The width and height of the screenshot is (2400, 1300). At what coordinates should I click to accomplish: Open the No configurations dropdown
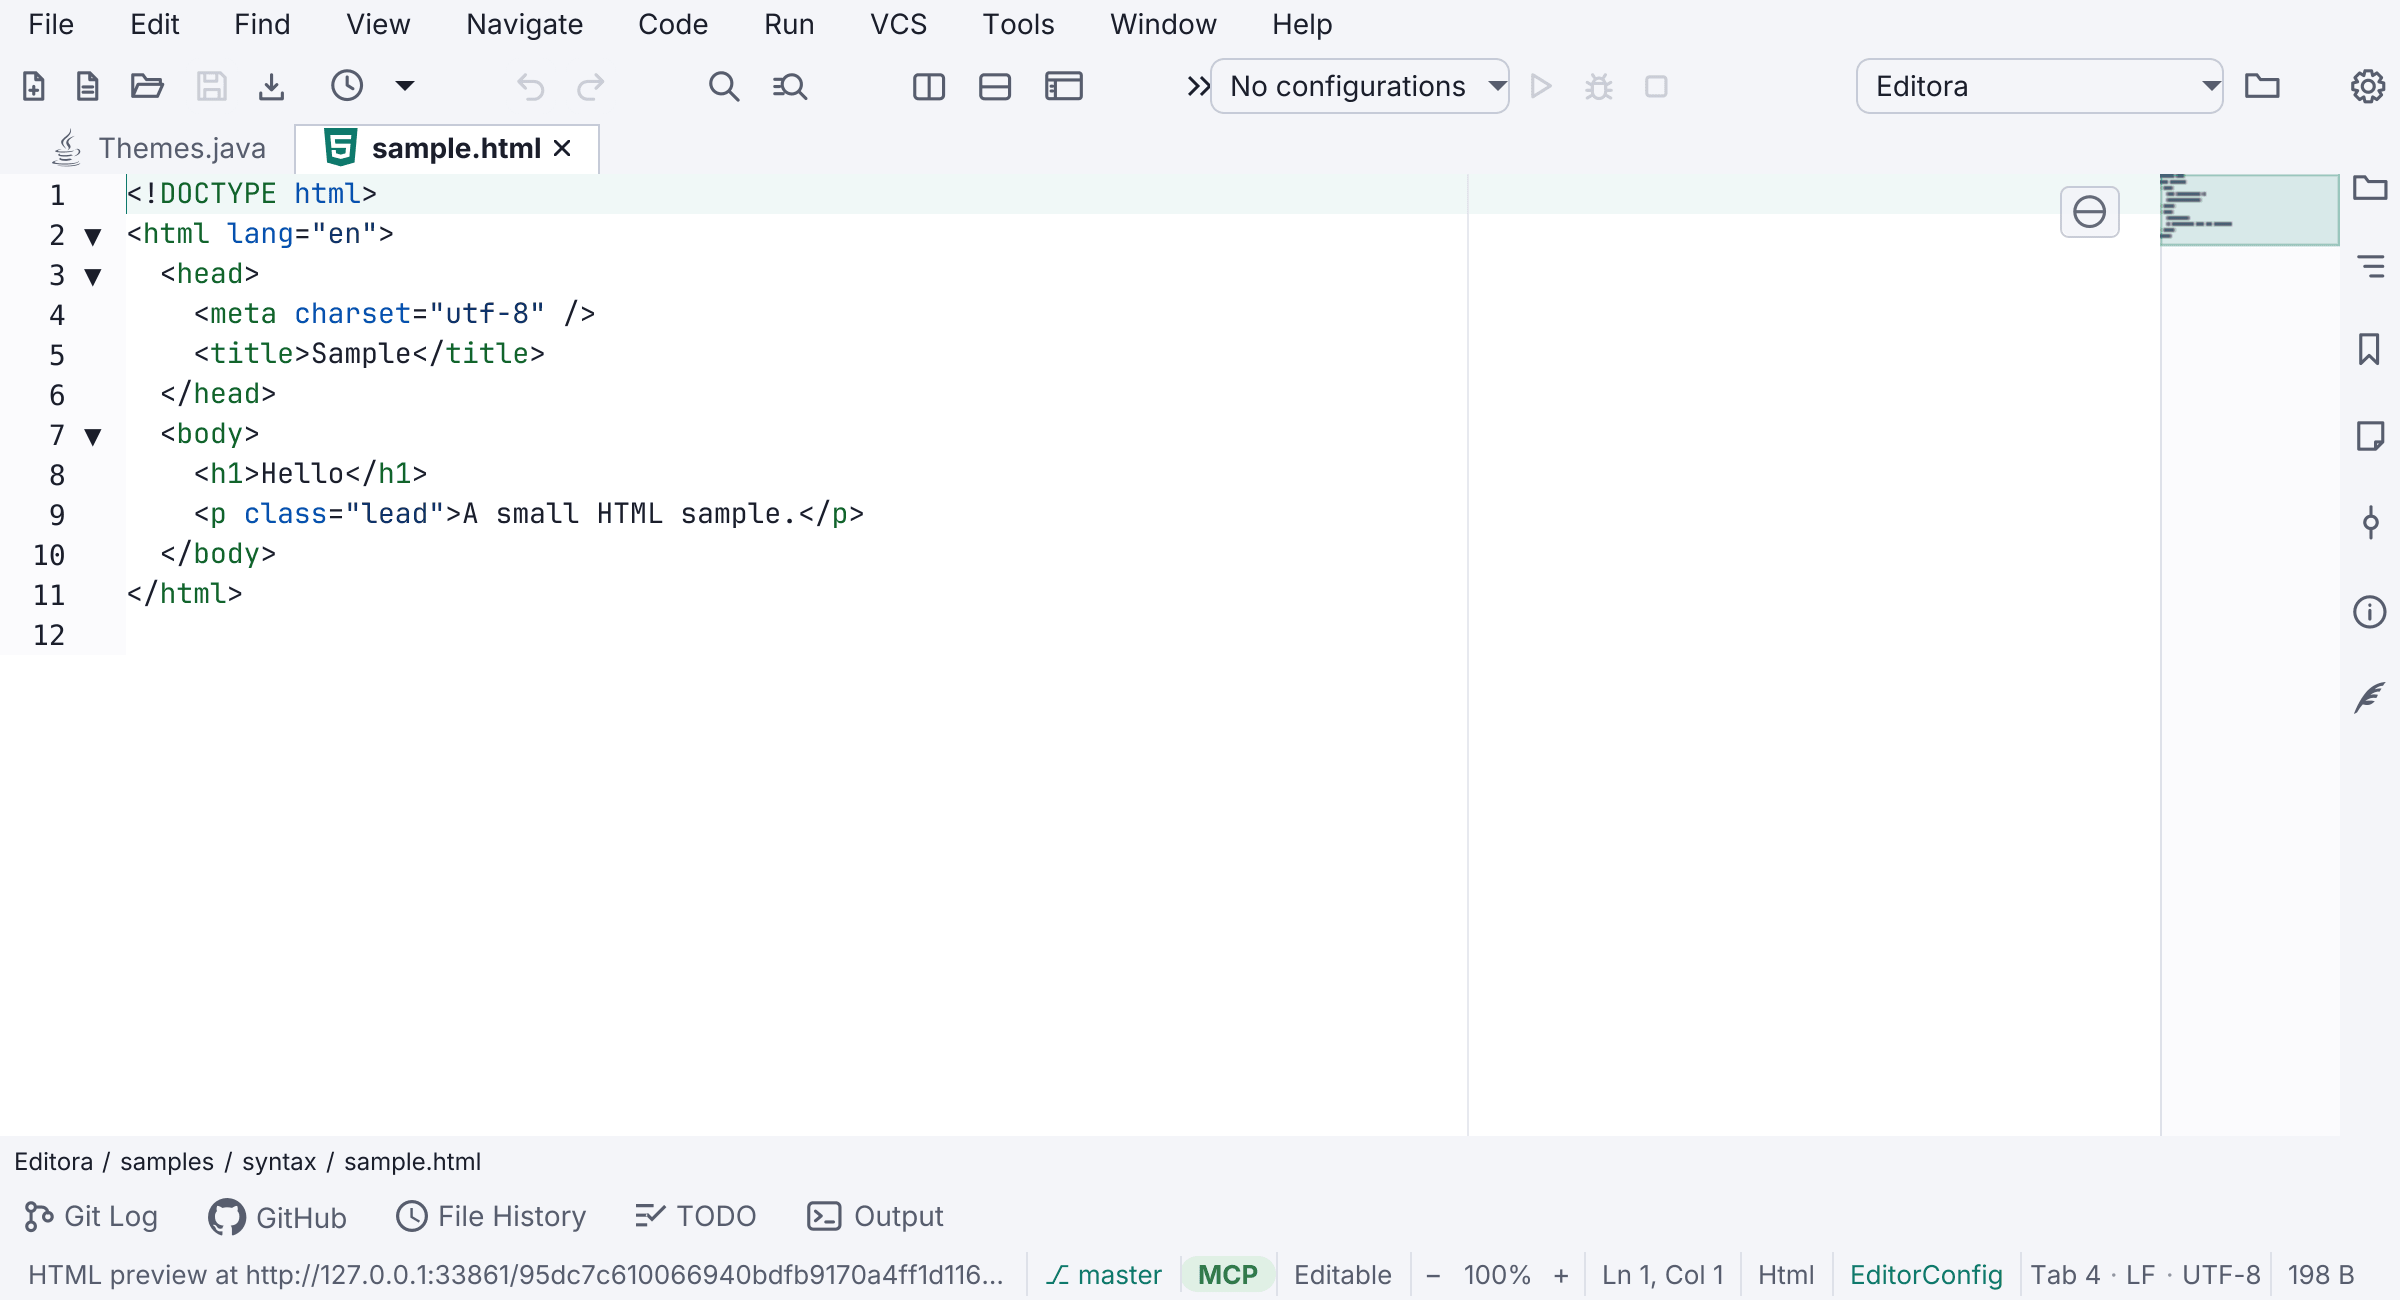(x=1359, y=86)
